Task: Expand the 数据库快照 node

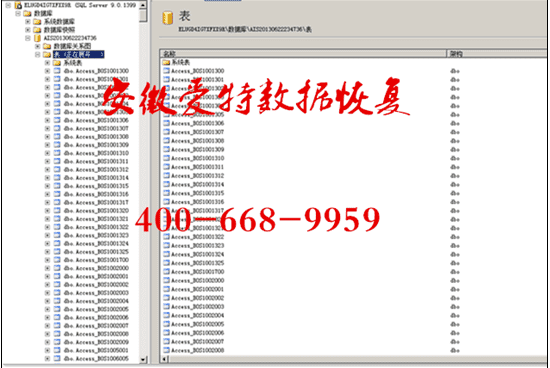Action: 28,30
